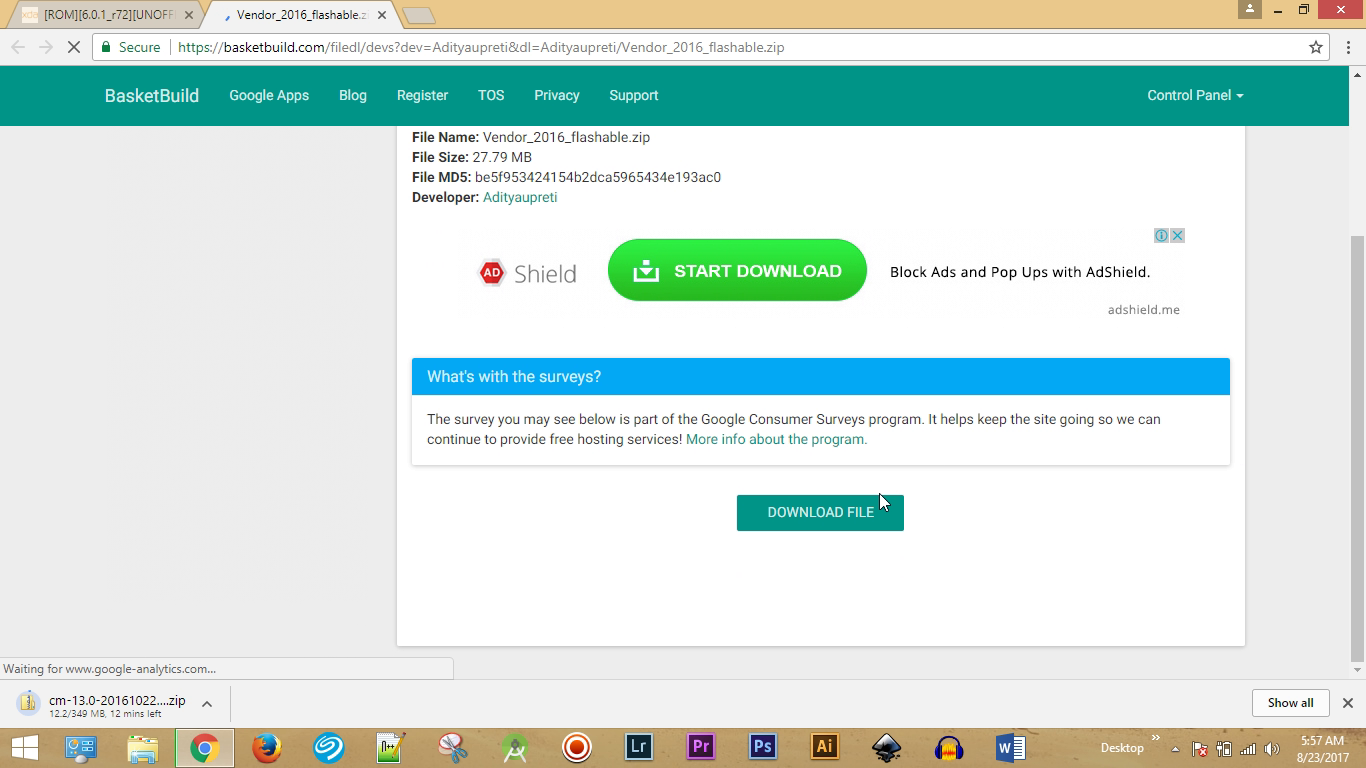
Task: Close the AdShield advertisement
Action: coord(1178,236)
